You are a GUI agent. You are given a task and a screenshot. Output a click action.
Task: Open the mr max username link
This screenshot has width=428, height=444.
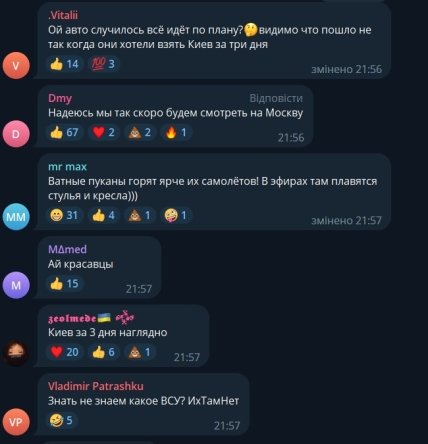pos(67,166)
